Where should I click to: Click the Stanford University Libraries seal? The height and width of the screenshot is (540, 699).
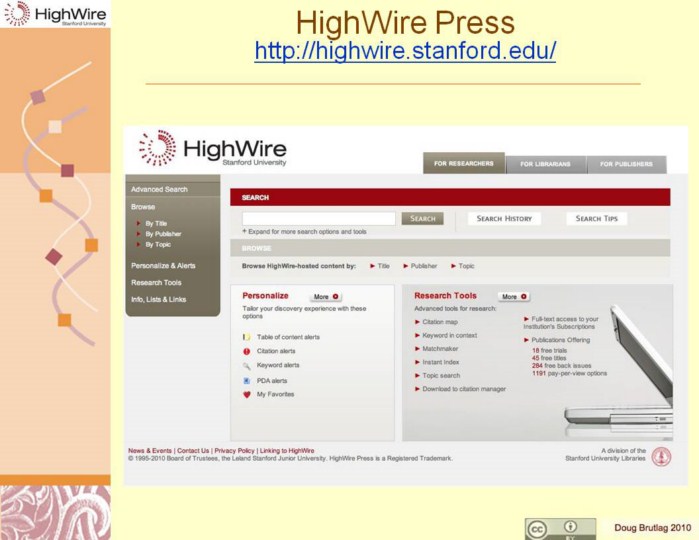[661, 457]
